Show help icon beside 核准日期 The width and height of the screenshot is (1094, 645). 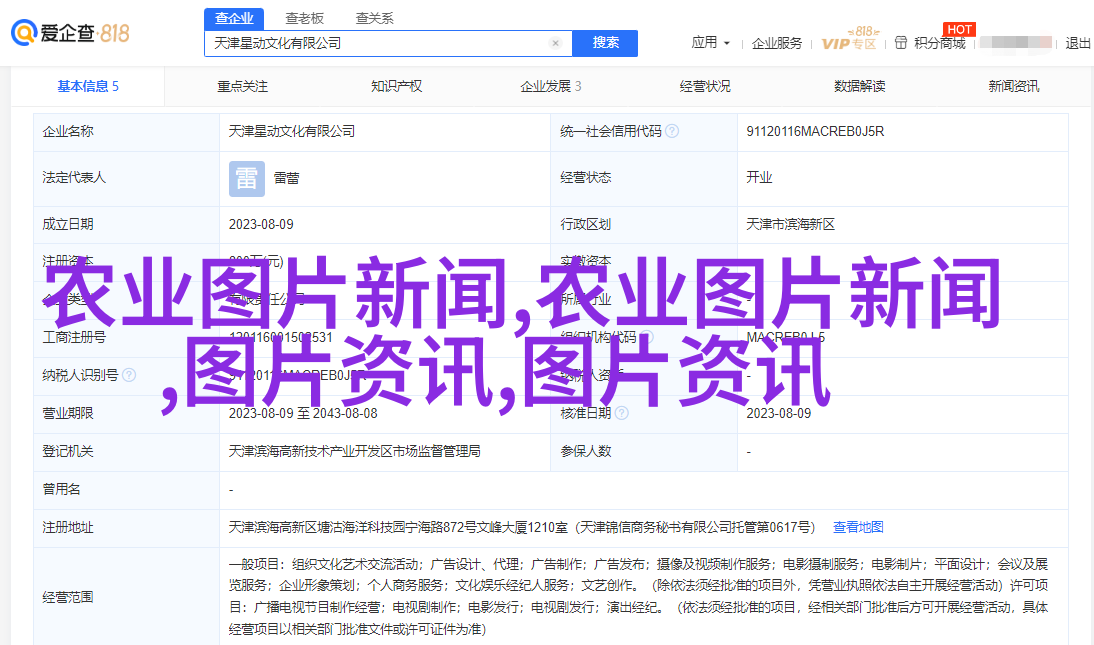pyautogui.click(x=622, y=413)
